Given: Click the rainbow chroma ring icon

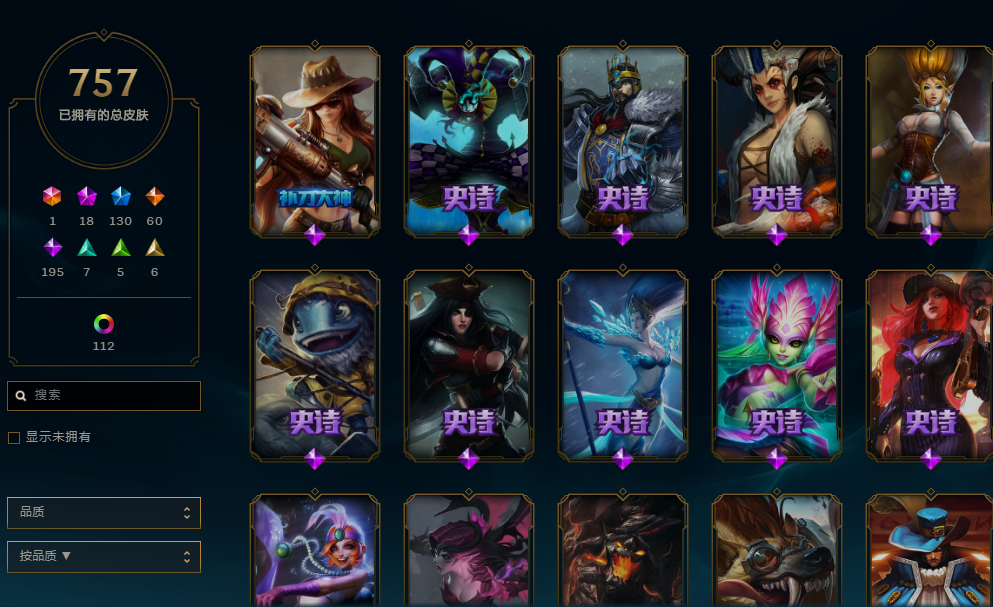Looking at the screenshot, I should tap(104, 324).
